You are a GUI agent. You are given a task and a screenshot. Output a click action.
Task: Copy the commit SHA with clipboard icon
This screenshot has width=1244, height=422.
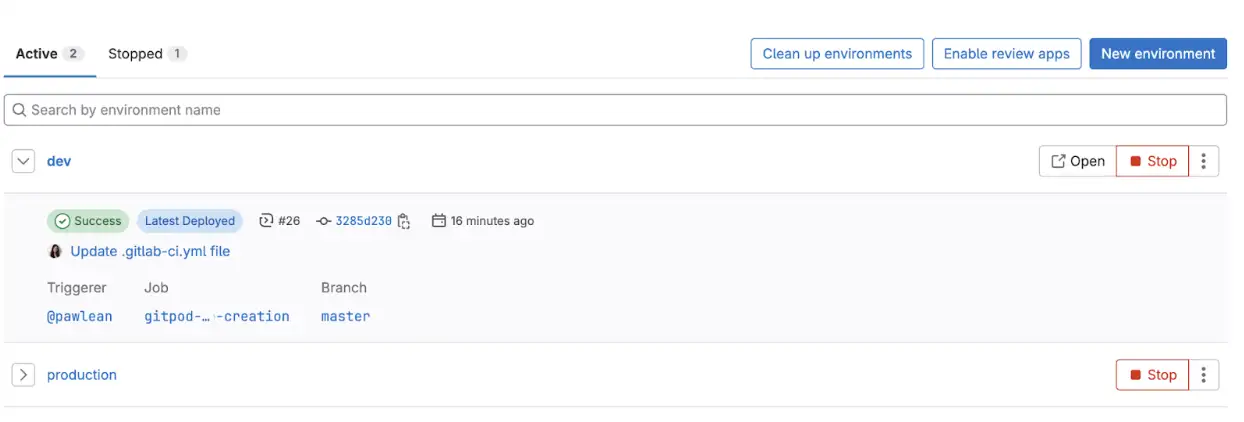(404, 222)
